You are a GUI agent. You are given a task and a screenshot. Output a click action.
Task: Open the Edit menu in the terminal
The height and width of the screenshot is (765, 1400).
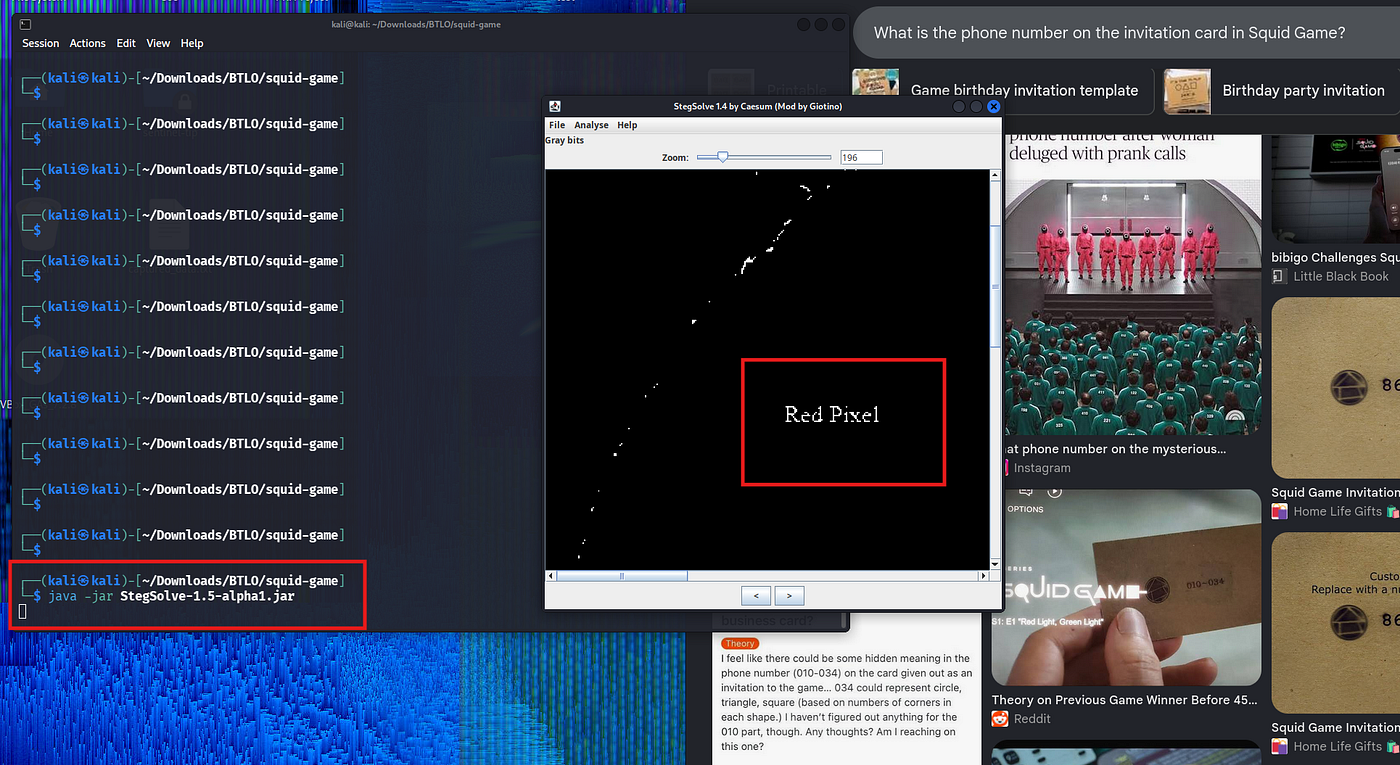coord(126,44)
